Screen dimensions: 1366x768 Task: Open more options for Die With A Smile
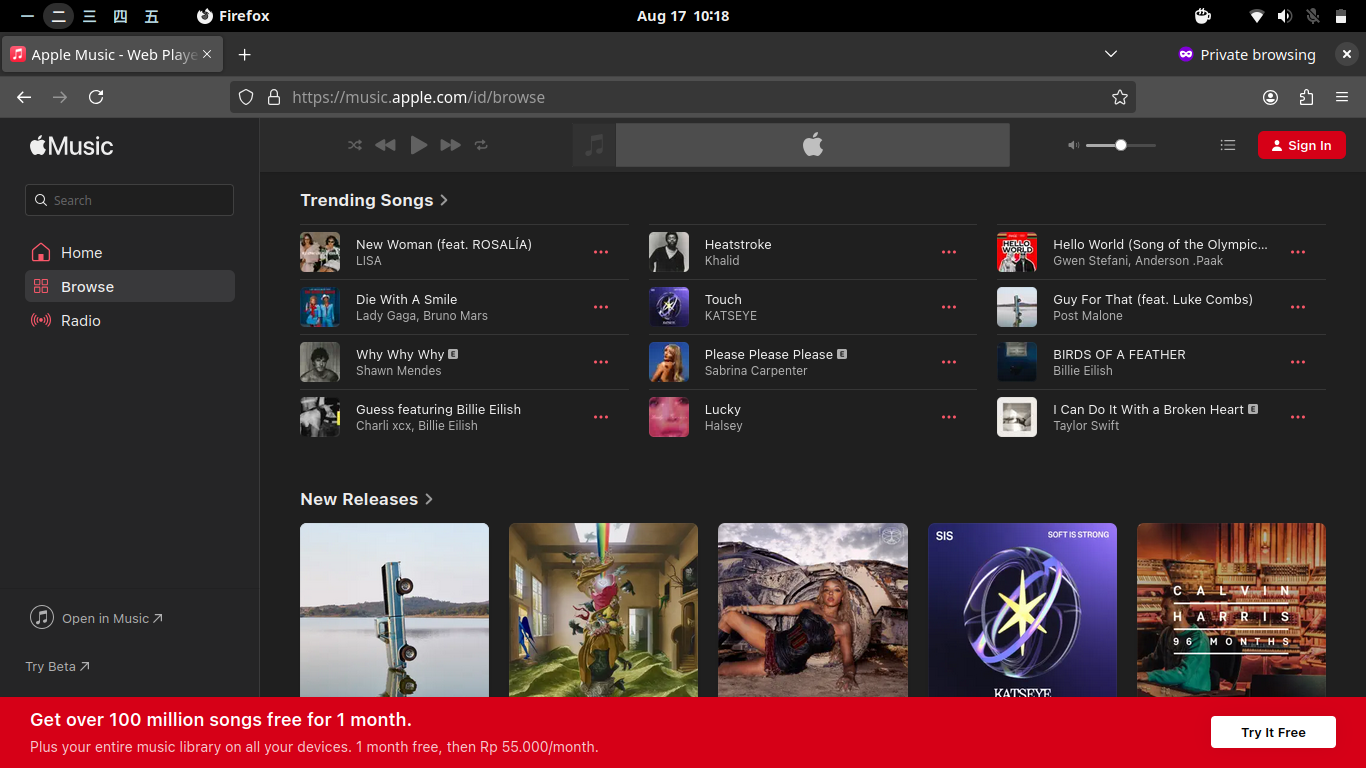(601, 307)
